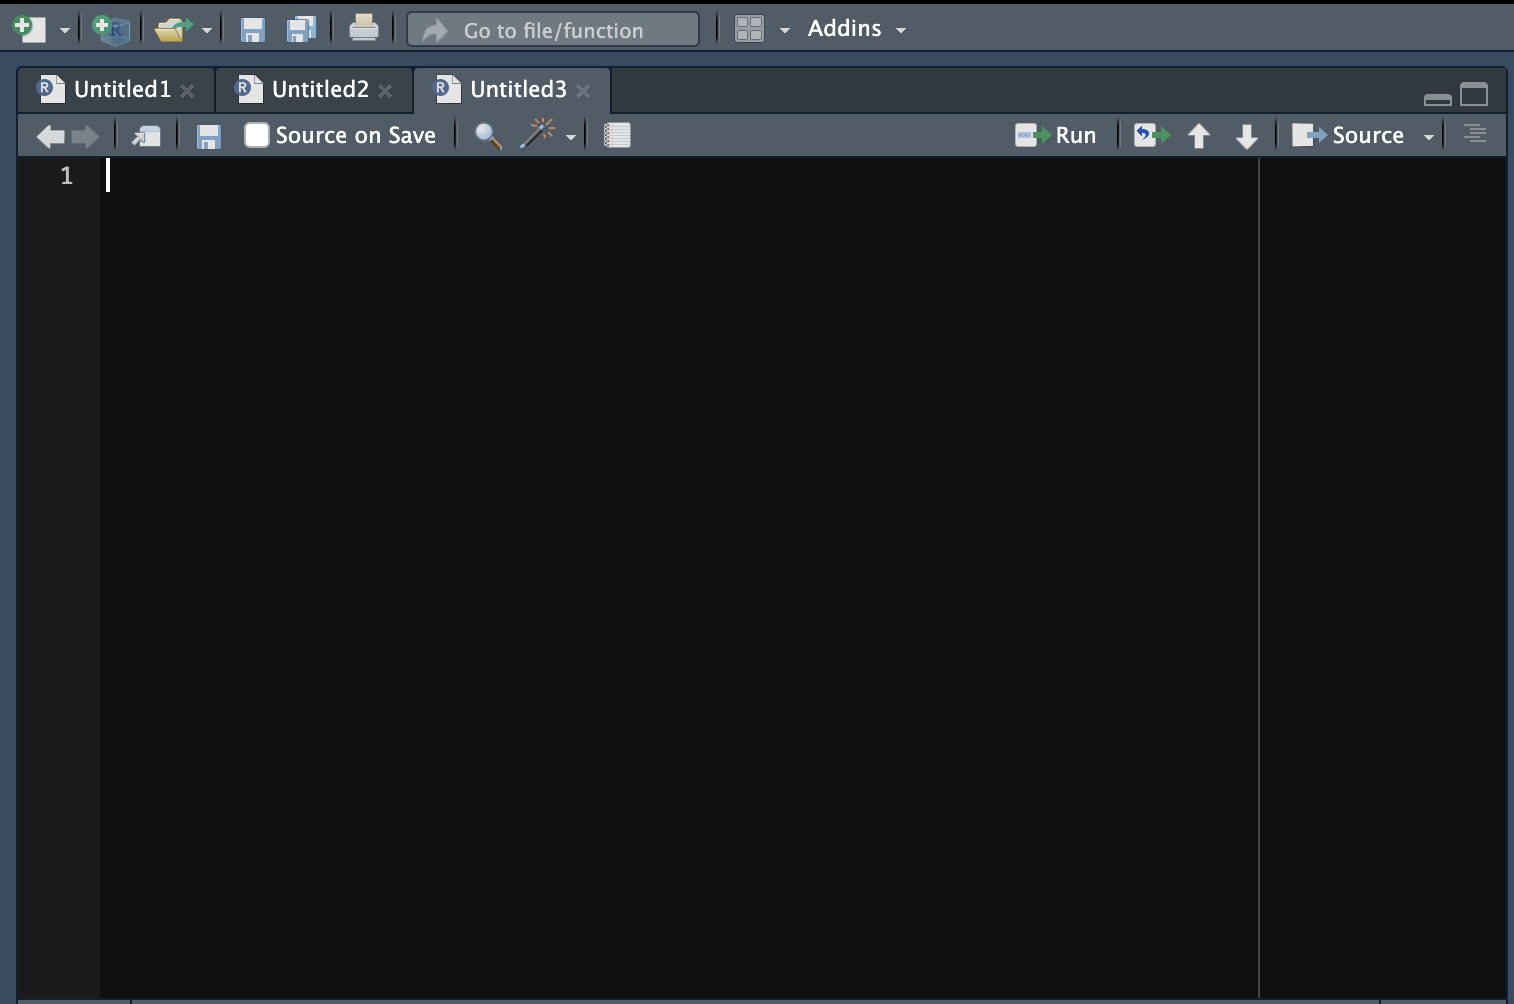Click the compile report notebook icon
This screenshot has width=1514, height=1004.
(x=617, y=134)
